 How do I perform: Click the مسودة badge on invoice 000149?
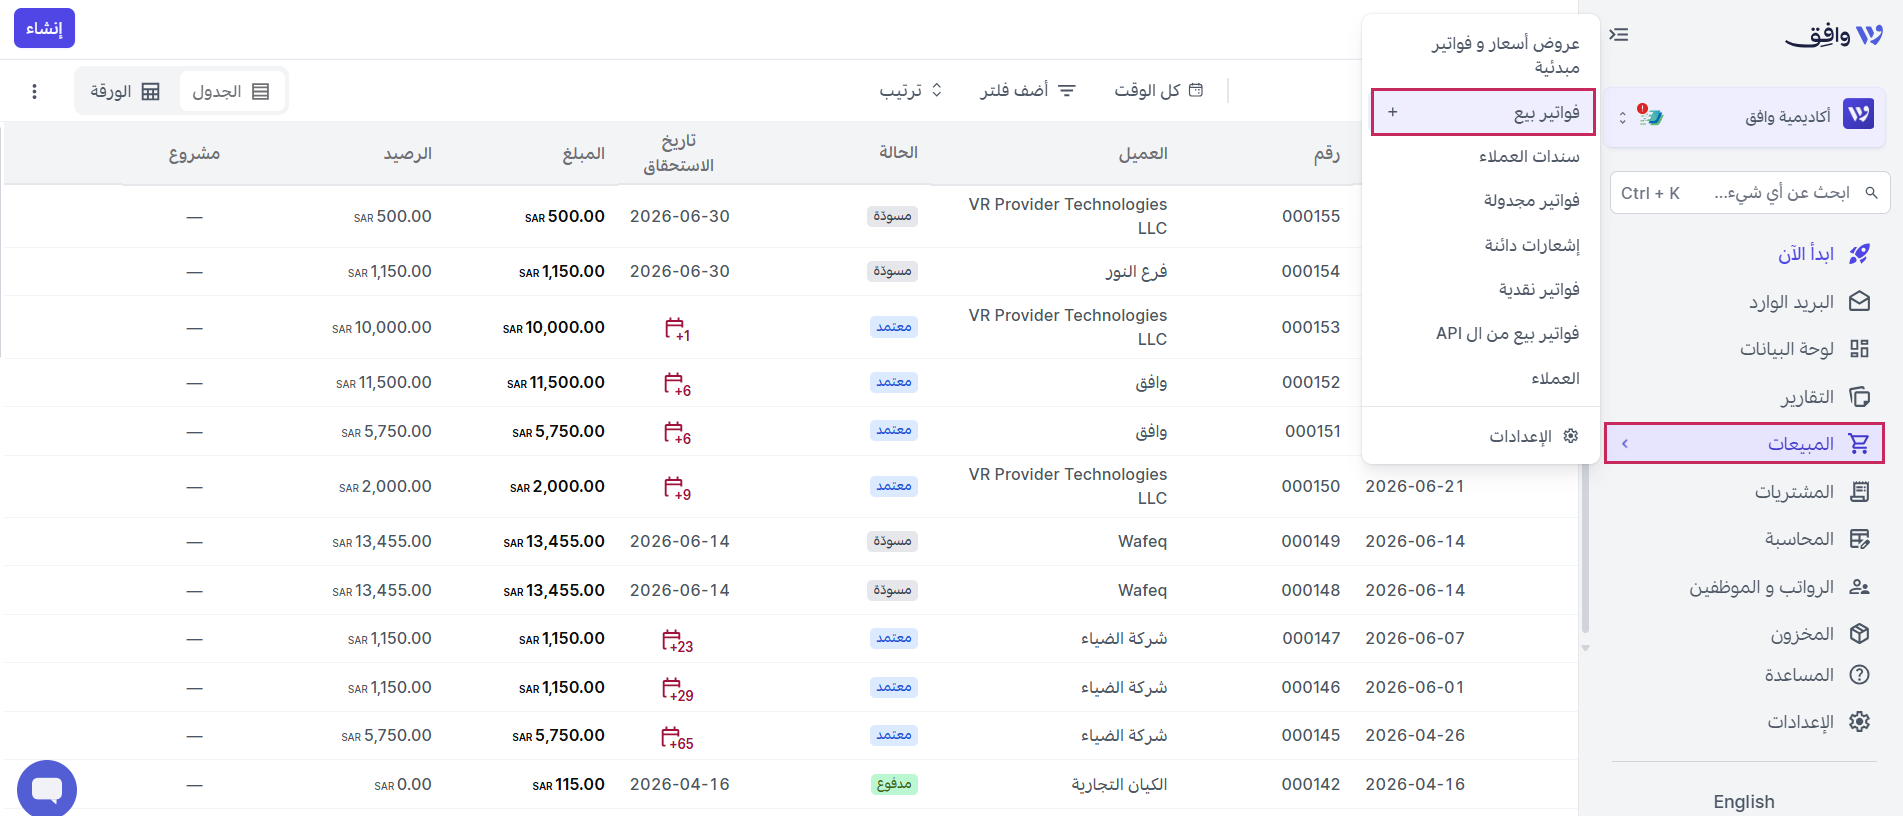[892, 541]
